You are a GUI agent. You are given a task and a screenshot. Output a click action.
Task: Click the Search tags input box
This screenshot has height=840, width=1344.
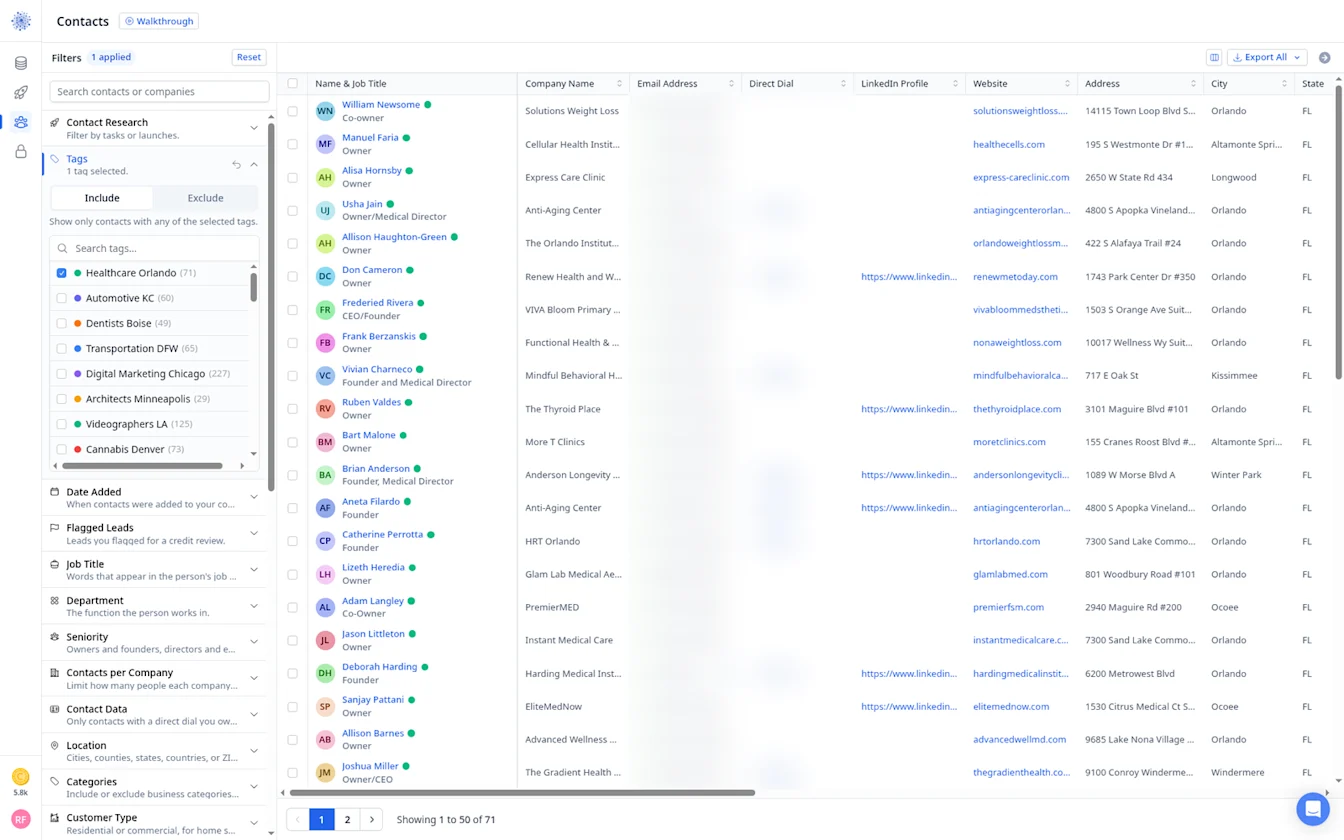pyautogui.click(x=154, y=248)
